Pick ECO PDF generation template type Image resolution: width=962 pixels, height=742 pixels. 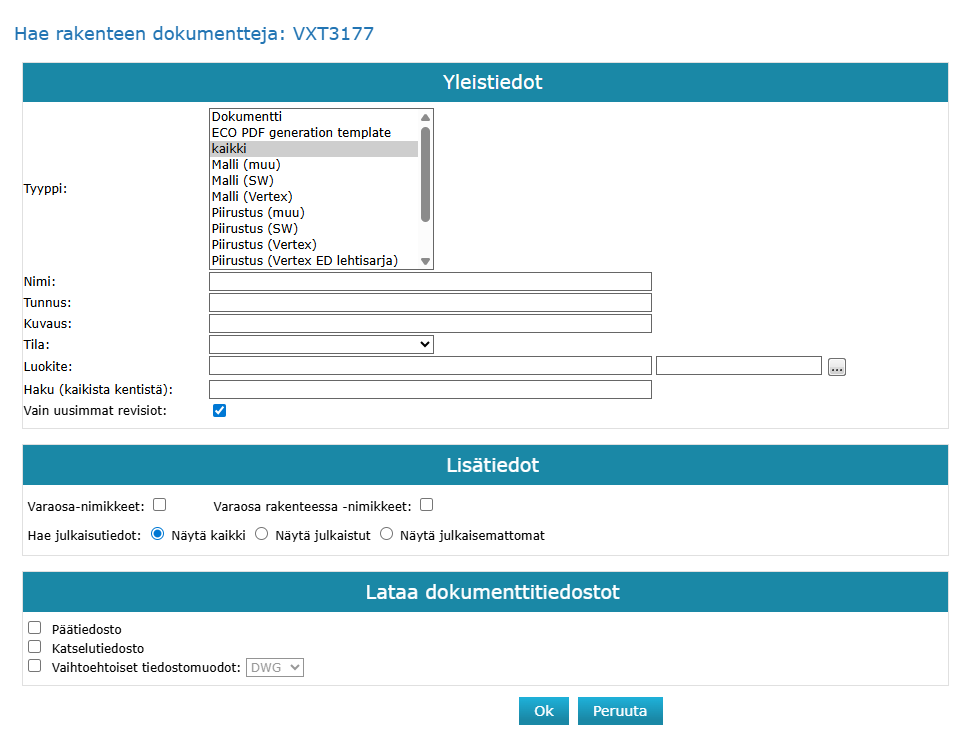(x=301, y=133)
